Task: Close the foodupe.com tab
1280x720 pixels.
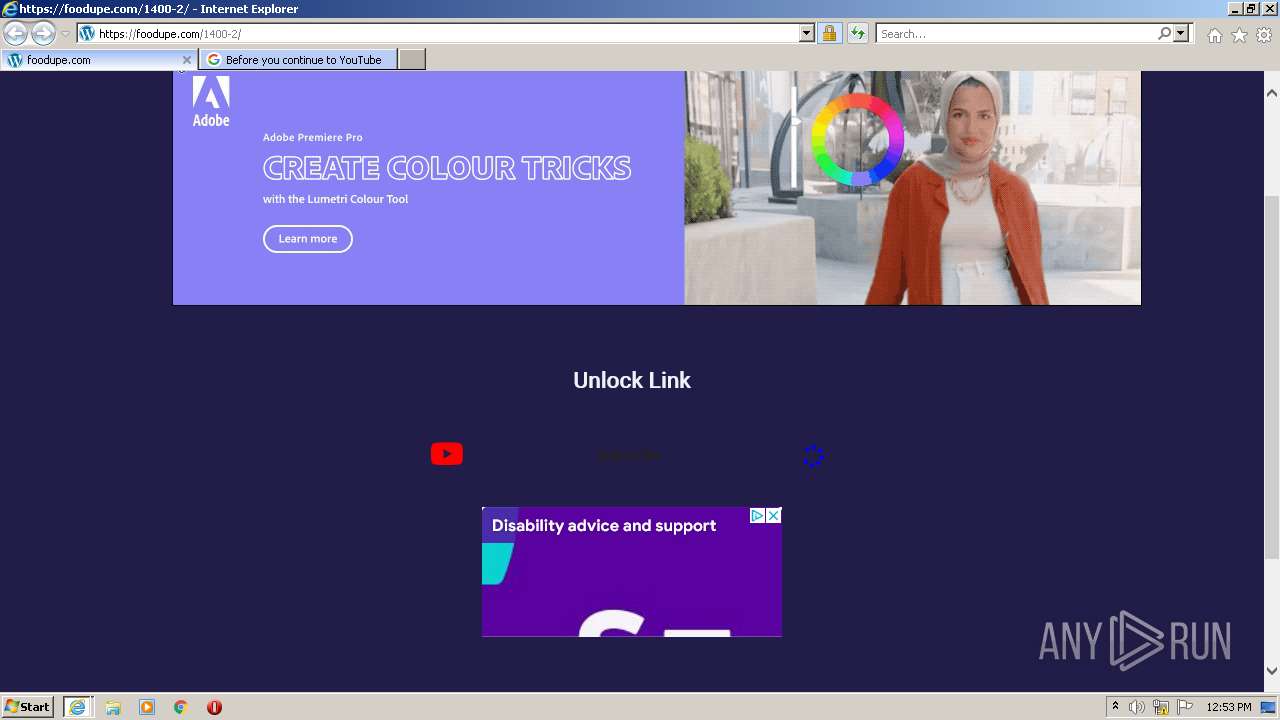Action: (186, 60)
